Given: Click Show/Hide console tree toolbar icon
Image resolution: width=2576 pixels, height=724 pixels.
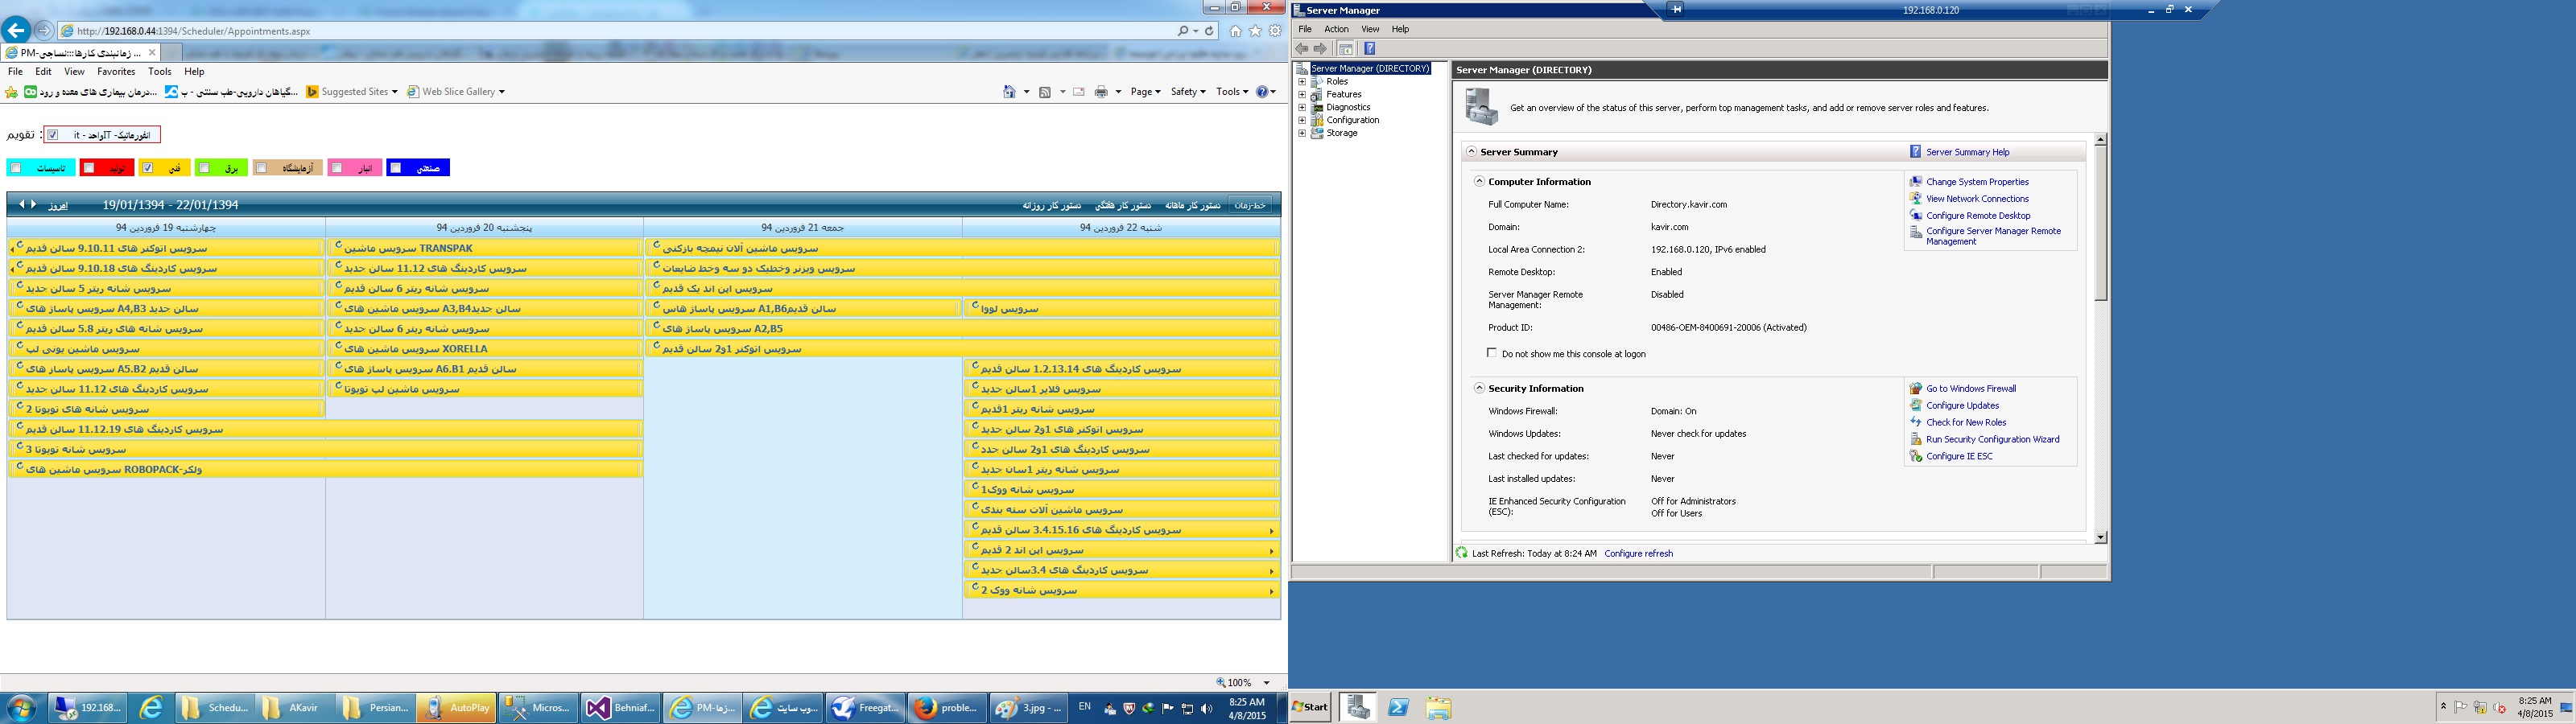Looking at the screenshot, I should [x=1346, y=48].
